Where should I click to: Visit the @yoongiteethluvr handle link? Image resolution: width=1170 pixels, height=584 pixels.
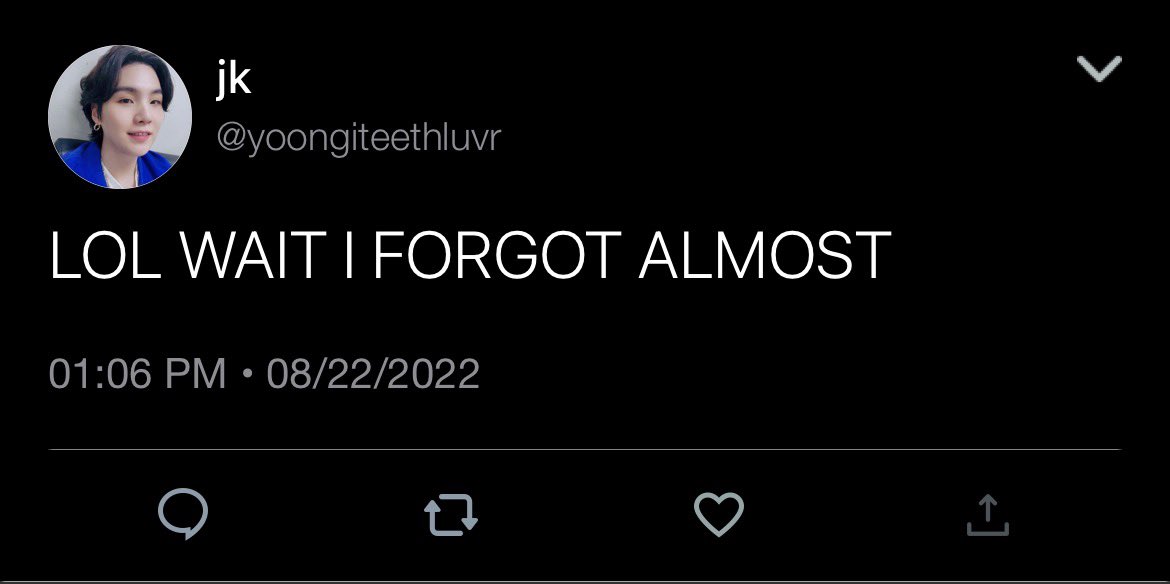(x=358, y=139)
